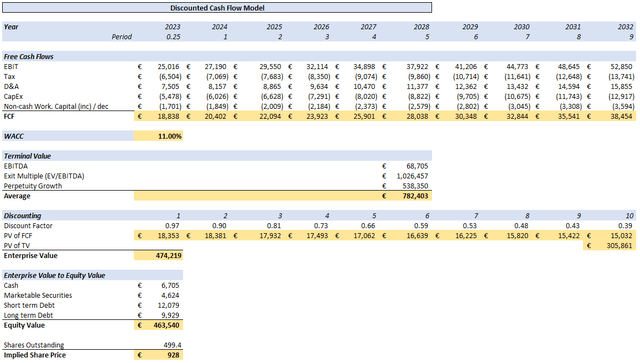Select the 2026 EBIT value 32,114
This screenshot has height=363, width=640.
tap(317, 67)
